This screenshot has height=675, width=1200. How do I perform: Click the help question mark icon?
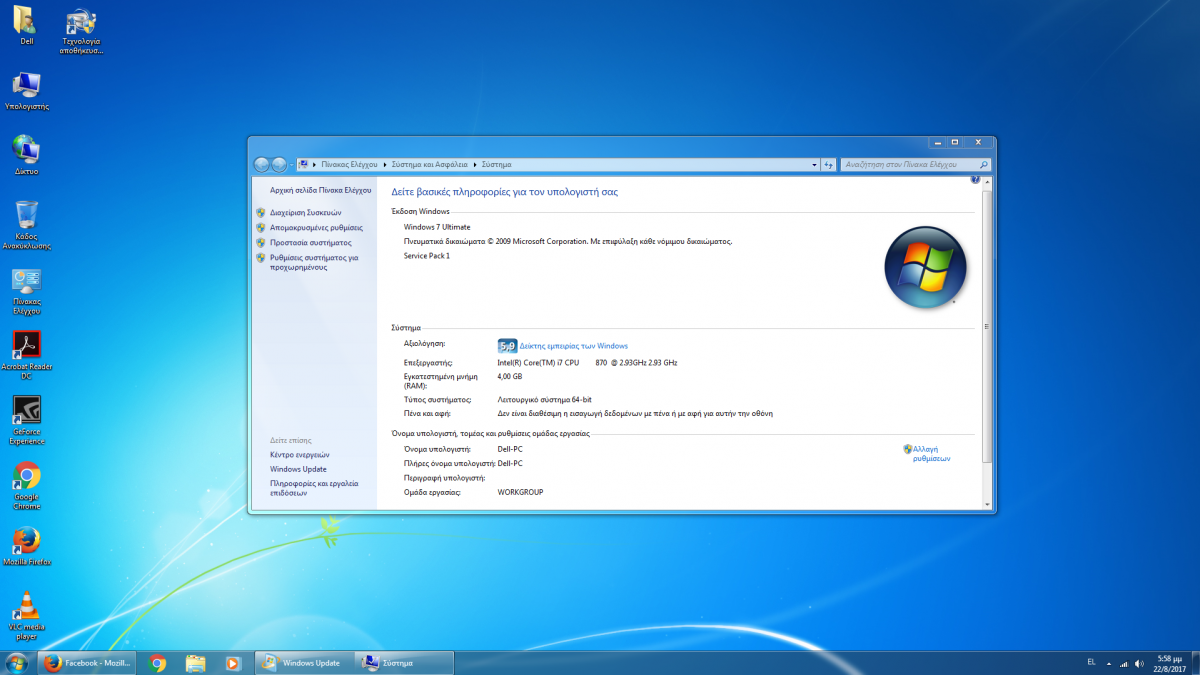pos(975,180)
